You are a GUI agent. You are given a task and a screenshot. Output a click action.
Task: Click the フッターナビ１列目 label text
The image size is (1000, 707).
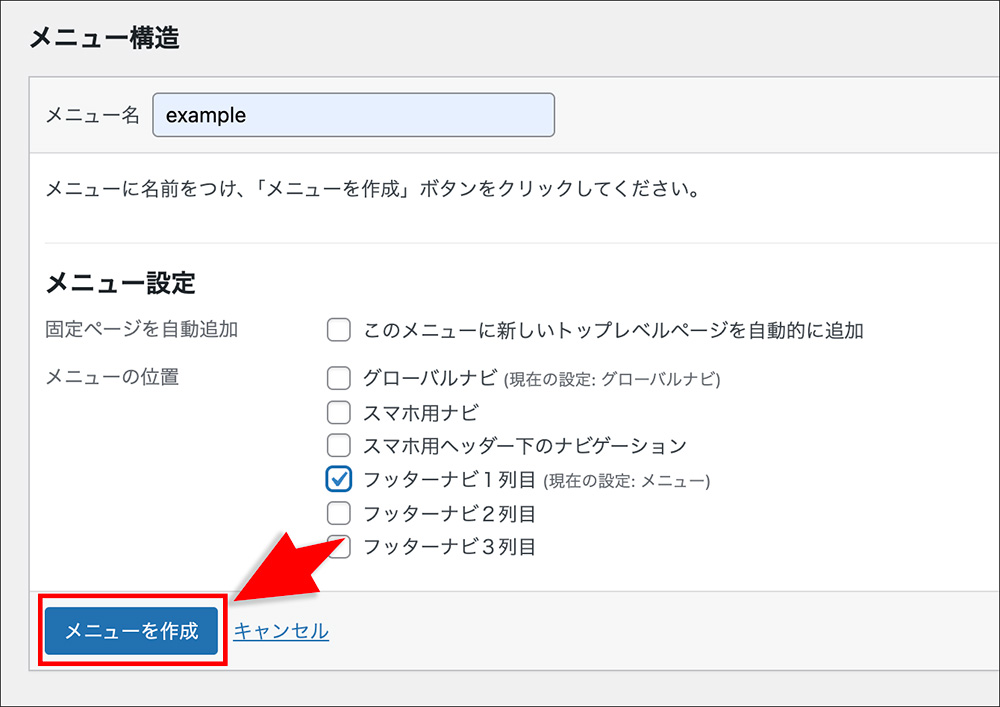449,480
